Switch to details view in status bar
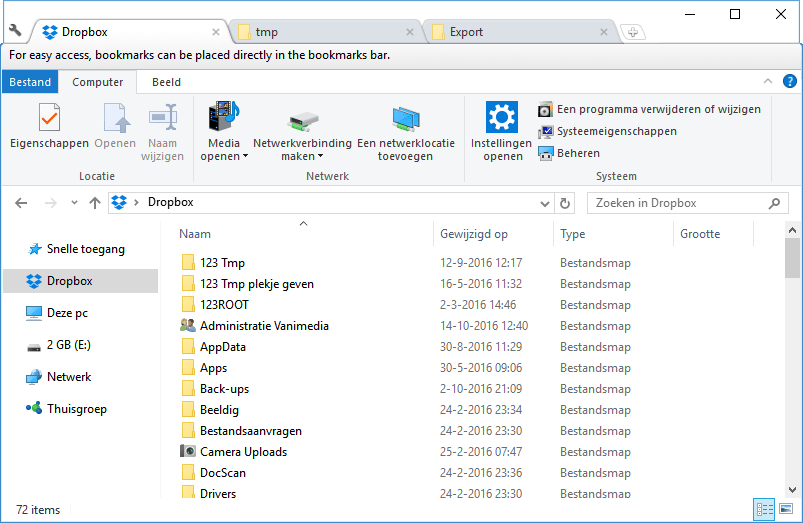The height and width of the screenshot is (523, 803). [x=765, y=509]
